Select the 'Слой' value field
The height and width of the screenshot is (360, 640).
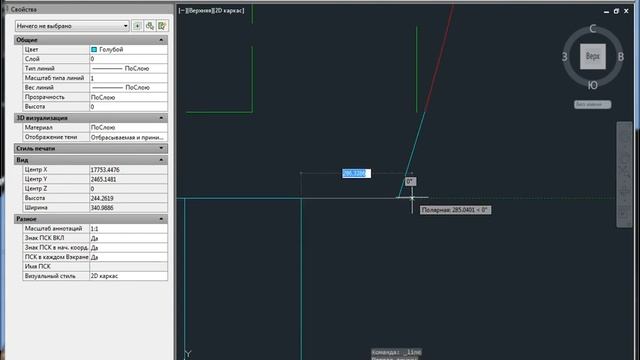(x=128, y=59)
